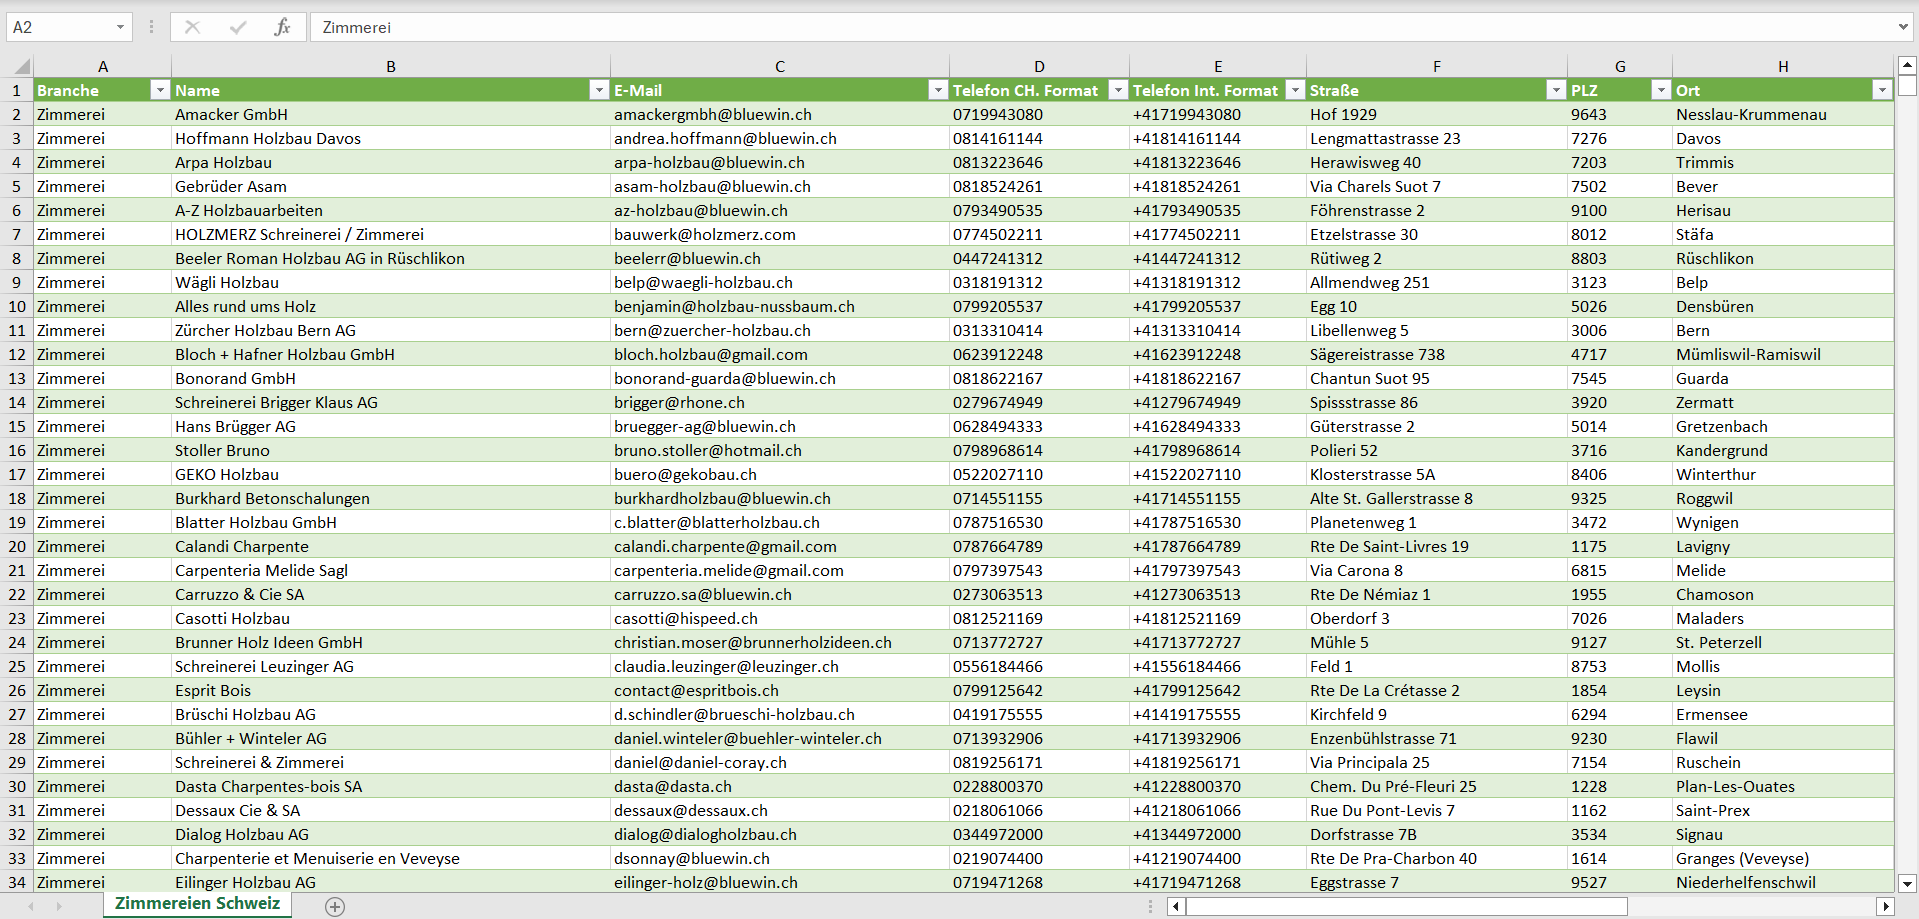Click cell Dasta Charpentes-bois SA

tap(391, 786)
